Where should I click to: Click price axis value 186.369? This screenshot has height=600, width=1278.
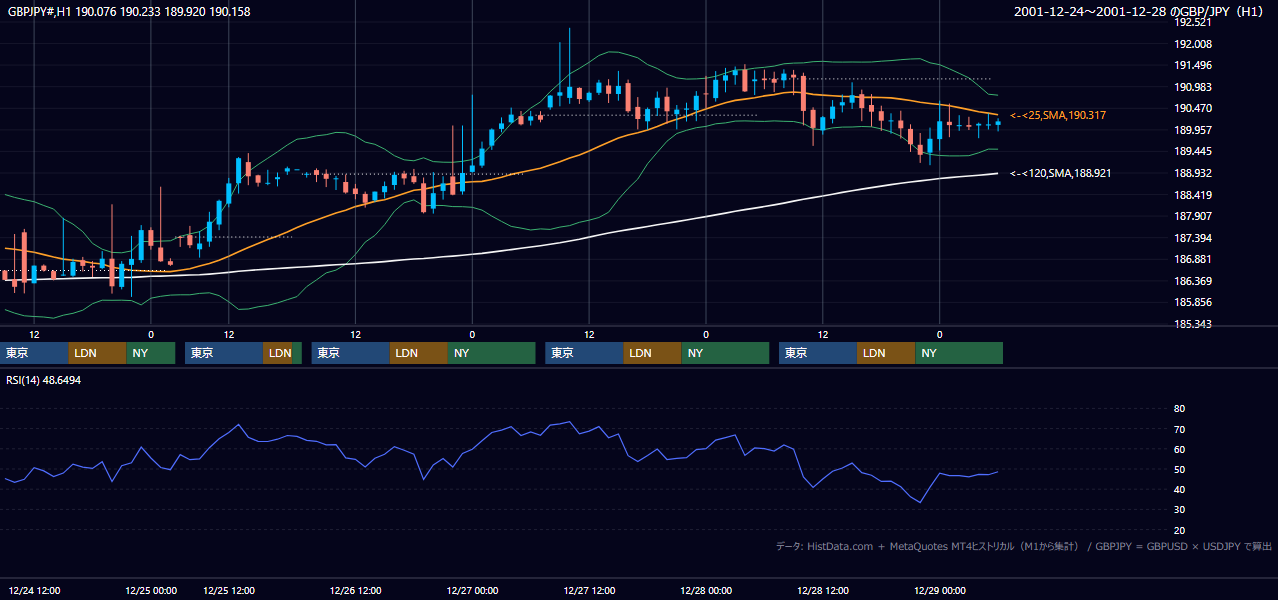(x=1193, y=282)
